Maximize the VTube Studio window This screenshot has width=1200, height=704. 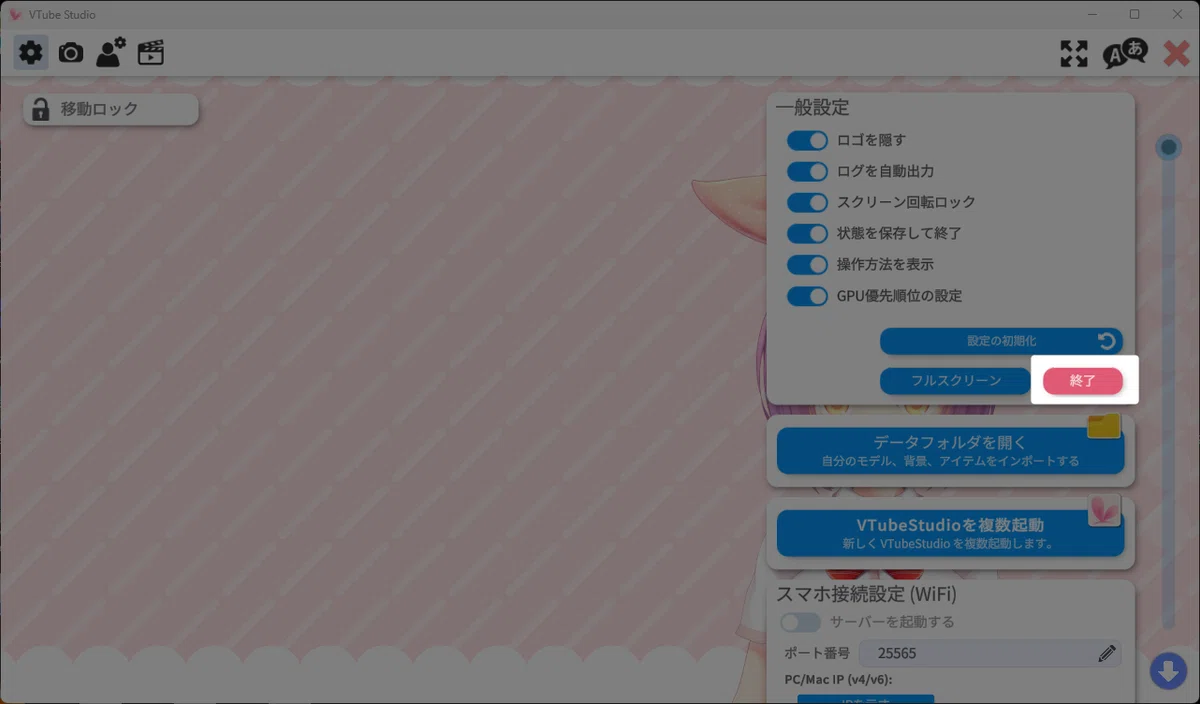[1134, 14]
